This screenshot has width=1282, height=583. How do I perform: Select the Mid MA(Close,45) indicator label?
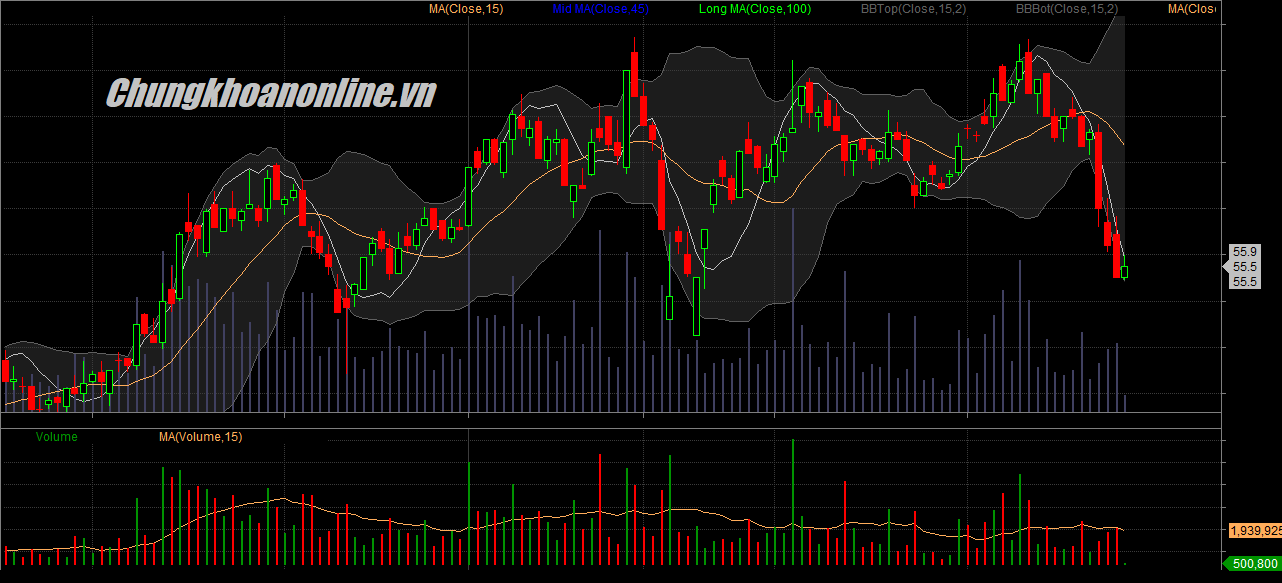[600, 9]
